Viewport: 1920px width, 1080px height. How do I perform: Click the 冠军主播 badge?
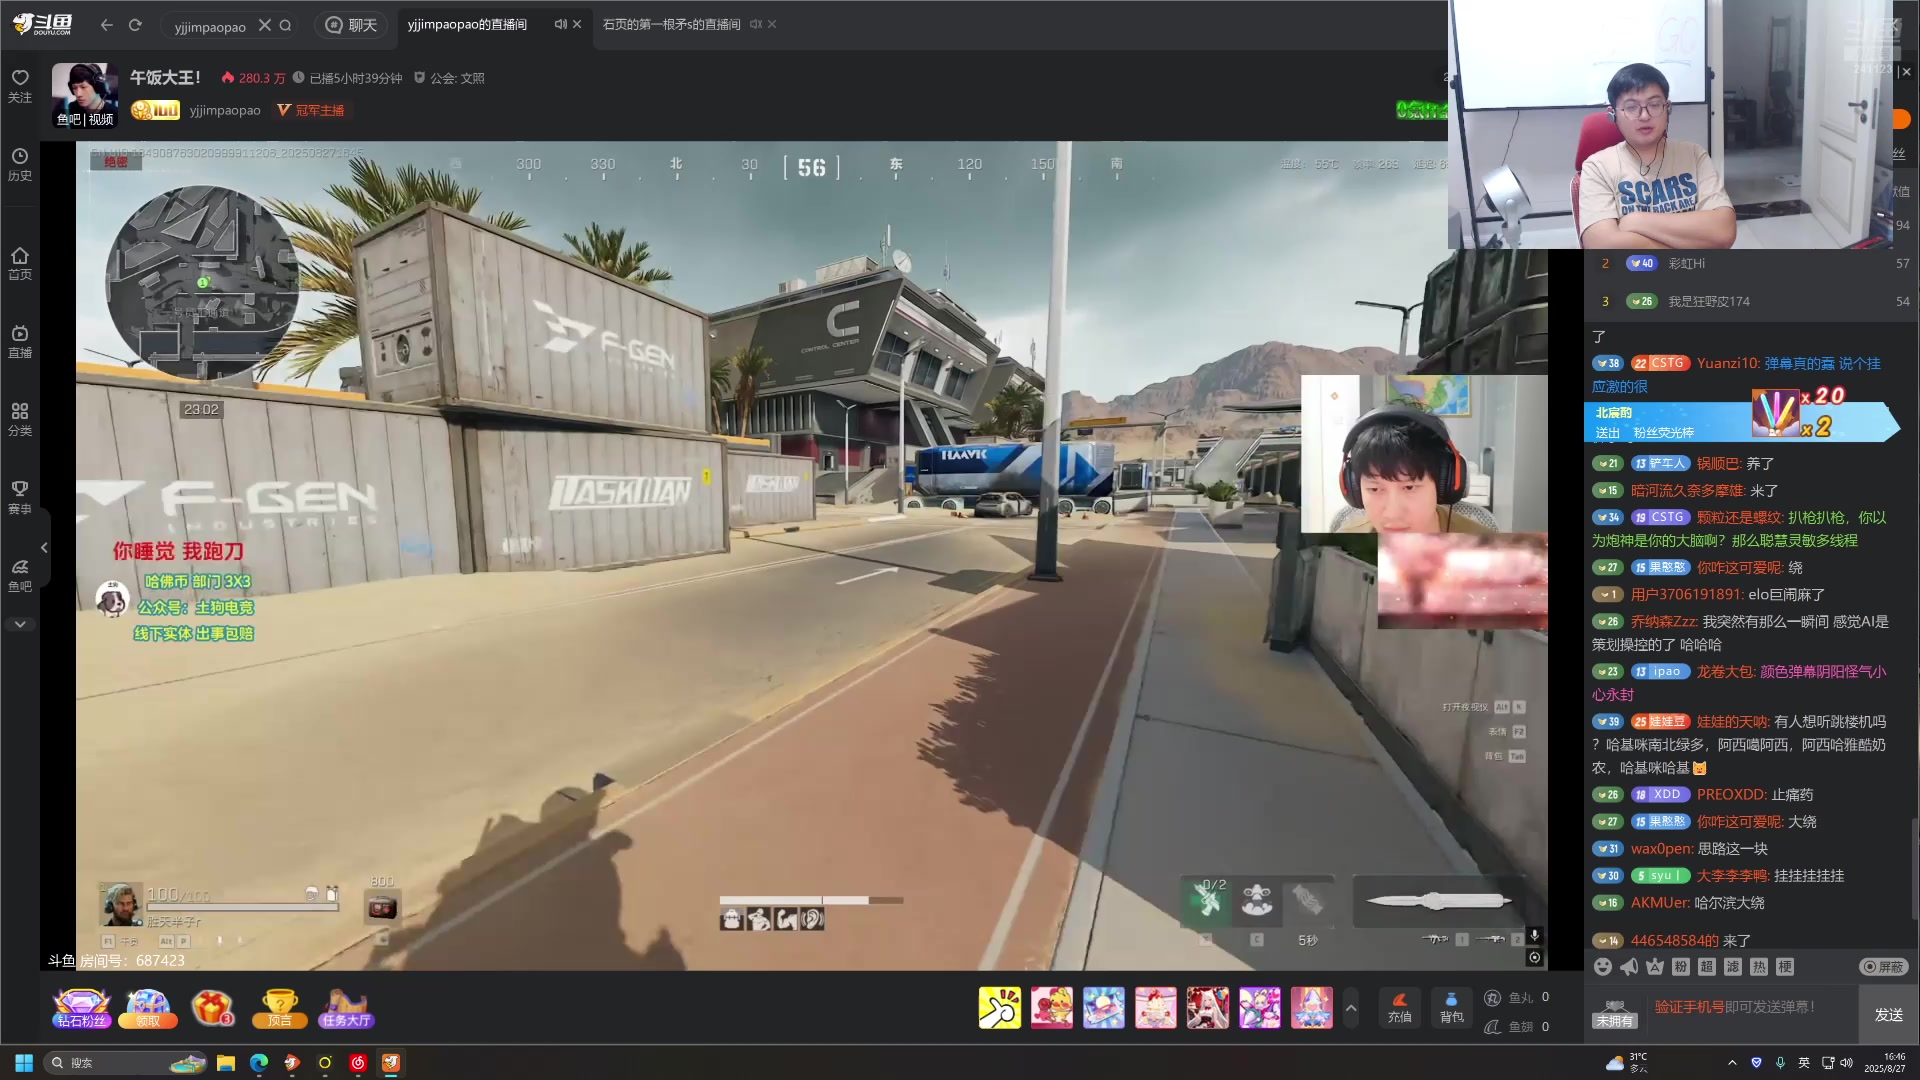coord(311,110)
